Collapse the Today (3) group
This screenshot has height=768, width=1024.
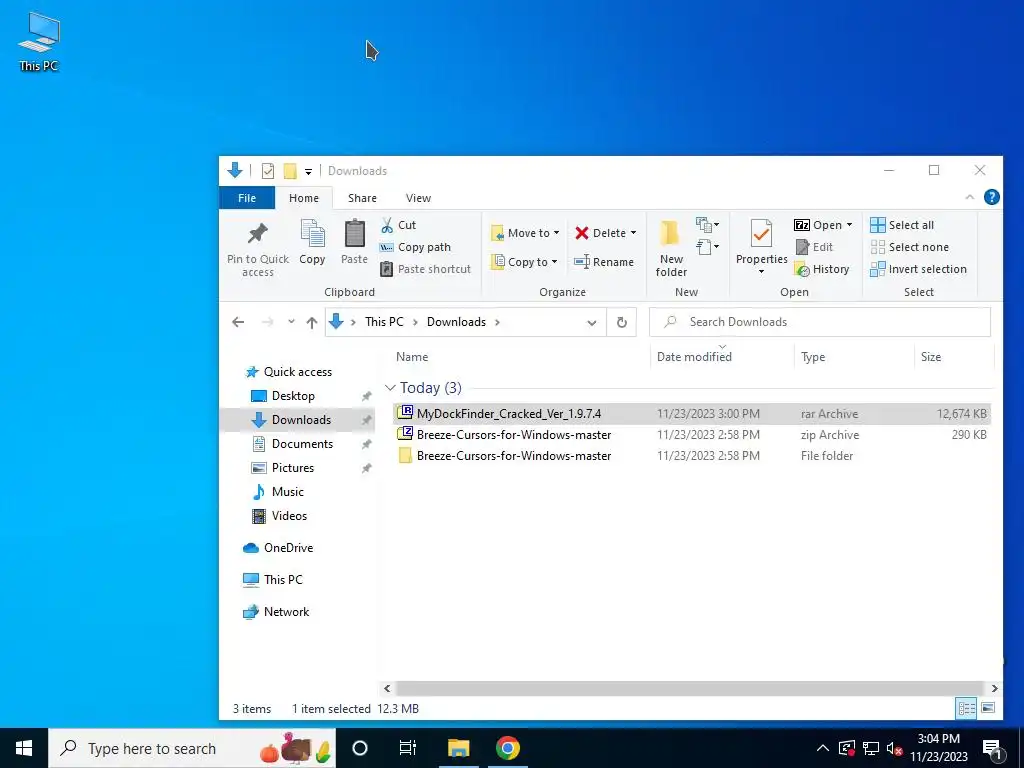391,388
